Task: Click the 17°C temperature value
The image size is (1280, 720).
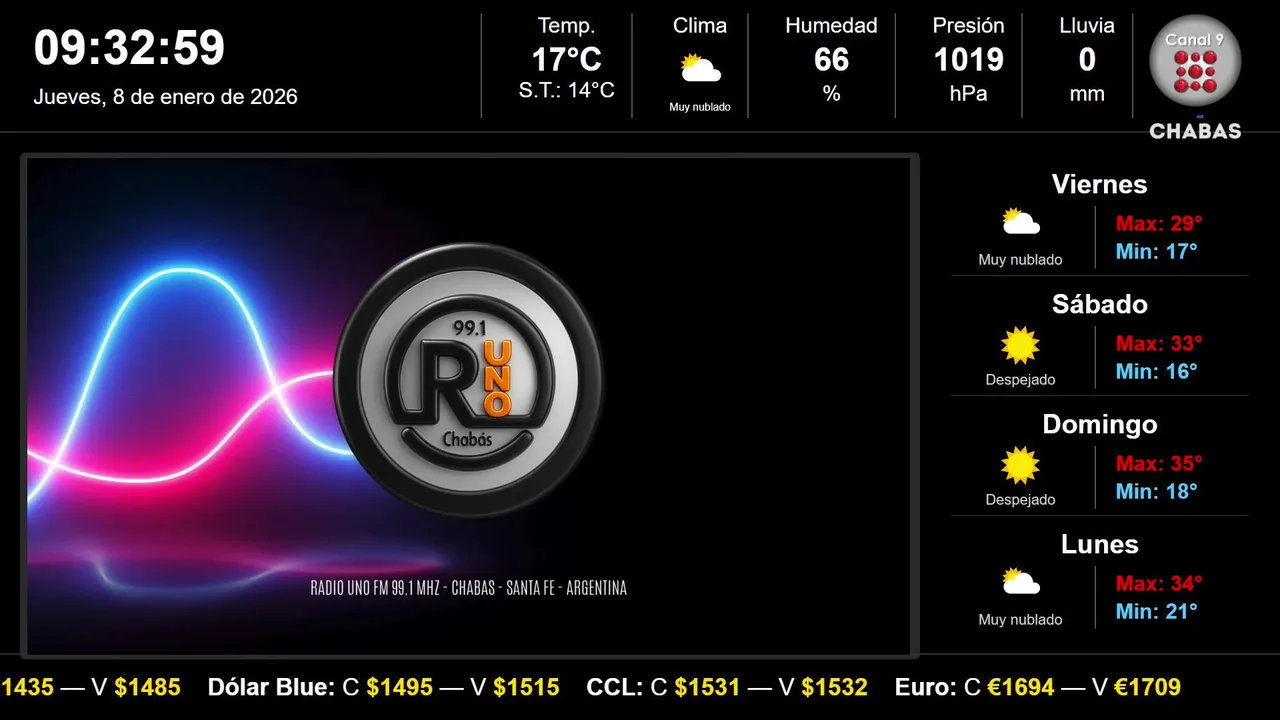Action: pyautogui.click(x=566, y=60)
